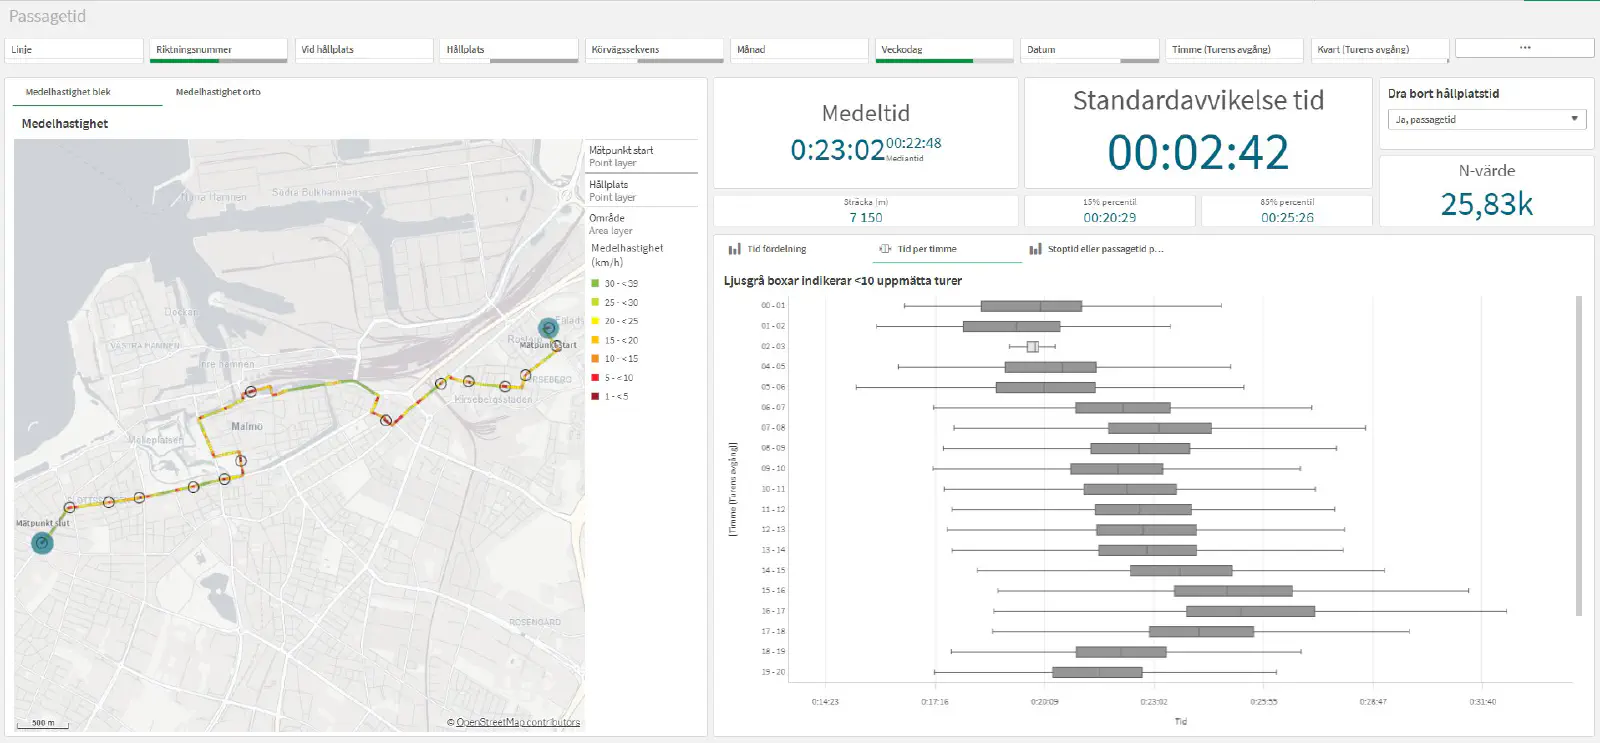This screenshot has height=743, width=1600.
Task: Click the chart vertical scrollbar
Action: (x=1579, y=455)
